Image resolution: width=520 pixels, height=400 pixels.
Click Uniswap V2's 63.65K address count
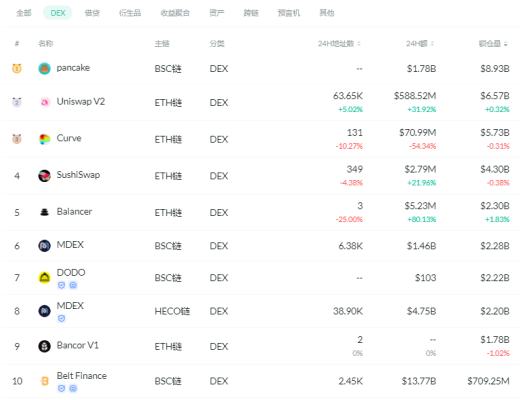click(x=348, y=96)
